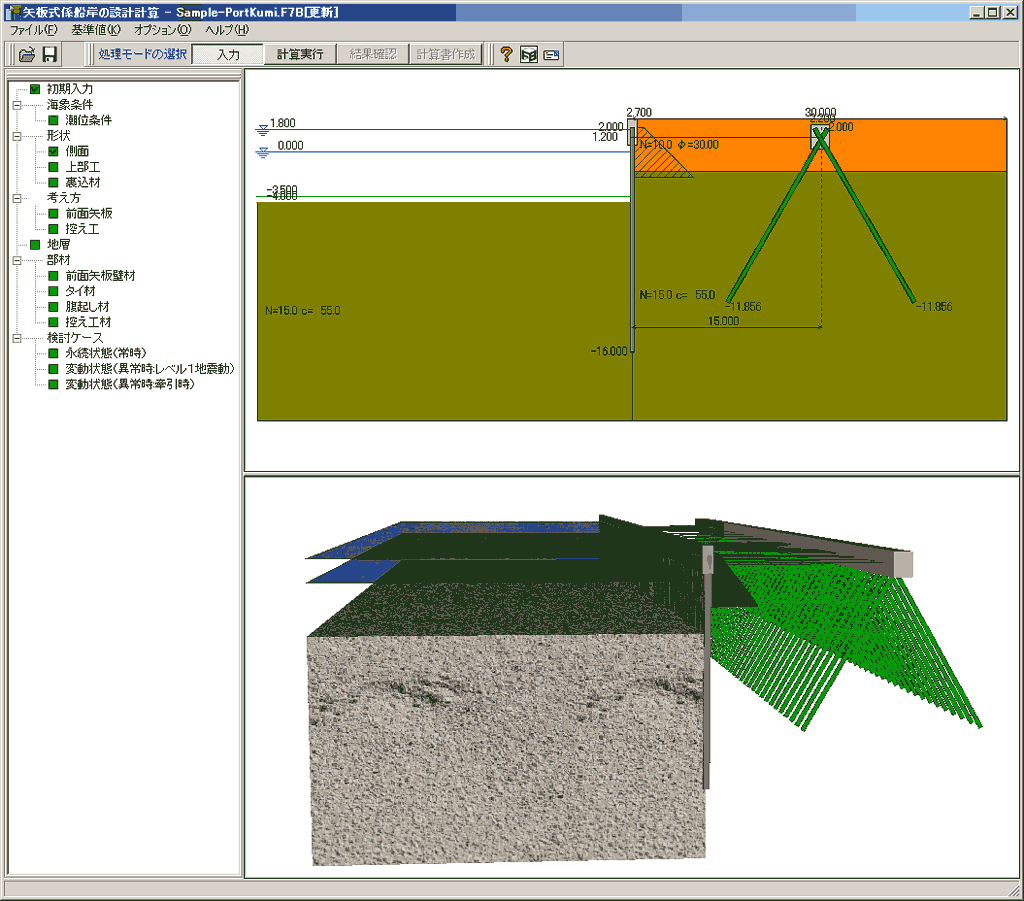
Task: Collapse the 部材 tree node
Action: 17,260
